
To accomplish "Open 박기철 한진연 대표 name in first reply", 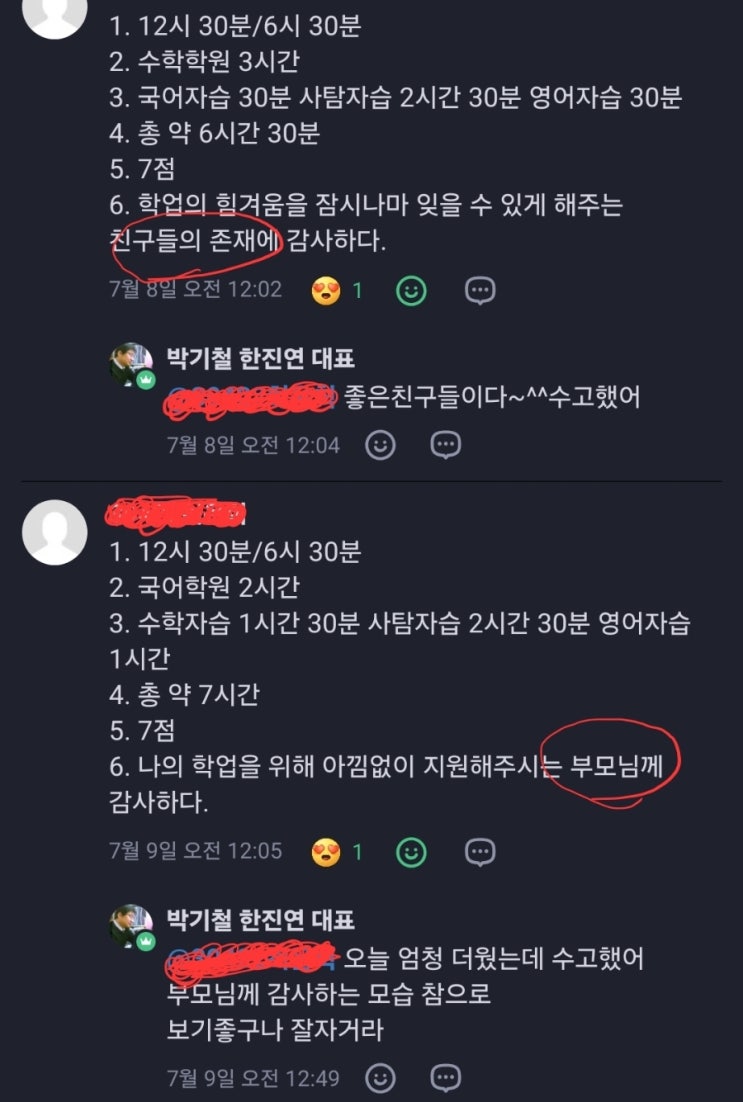I will click(260, 358).
